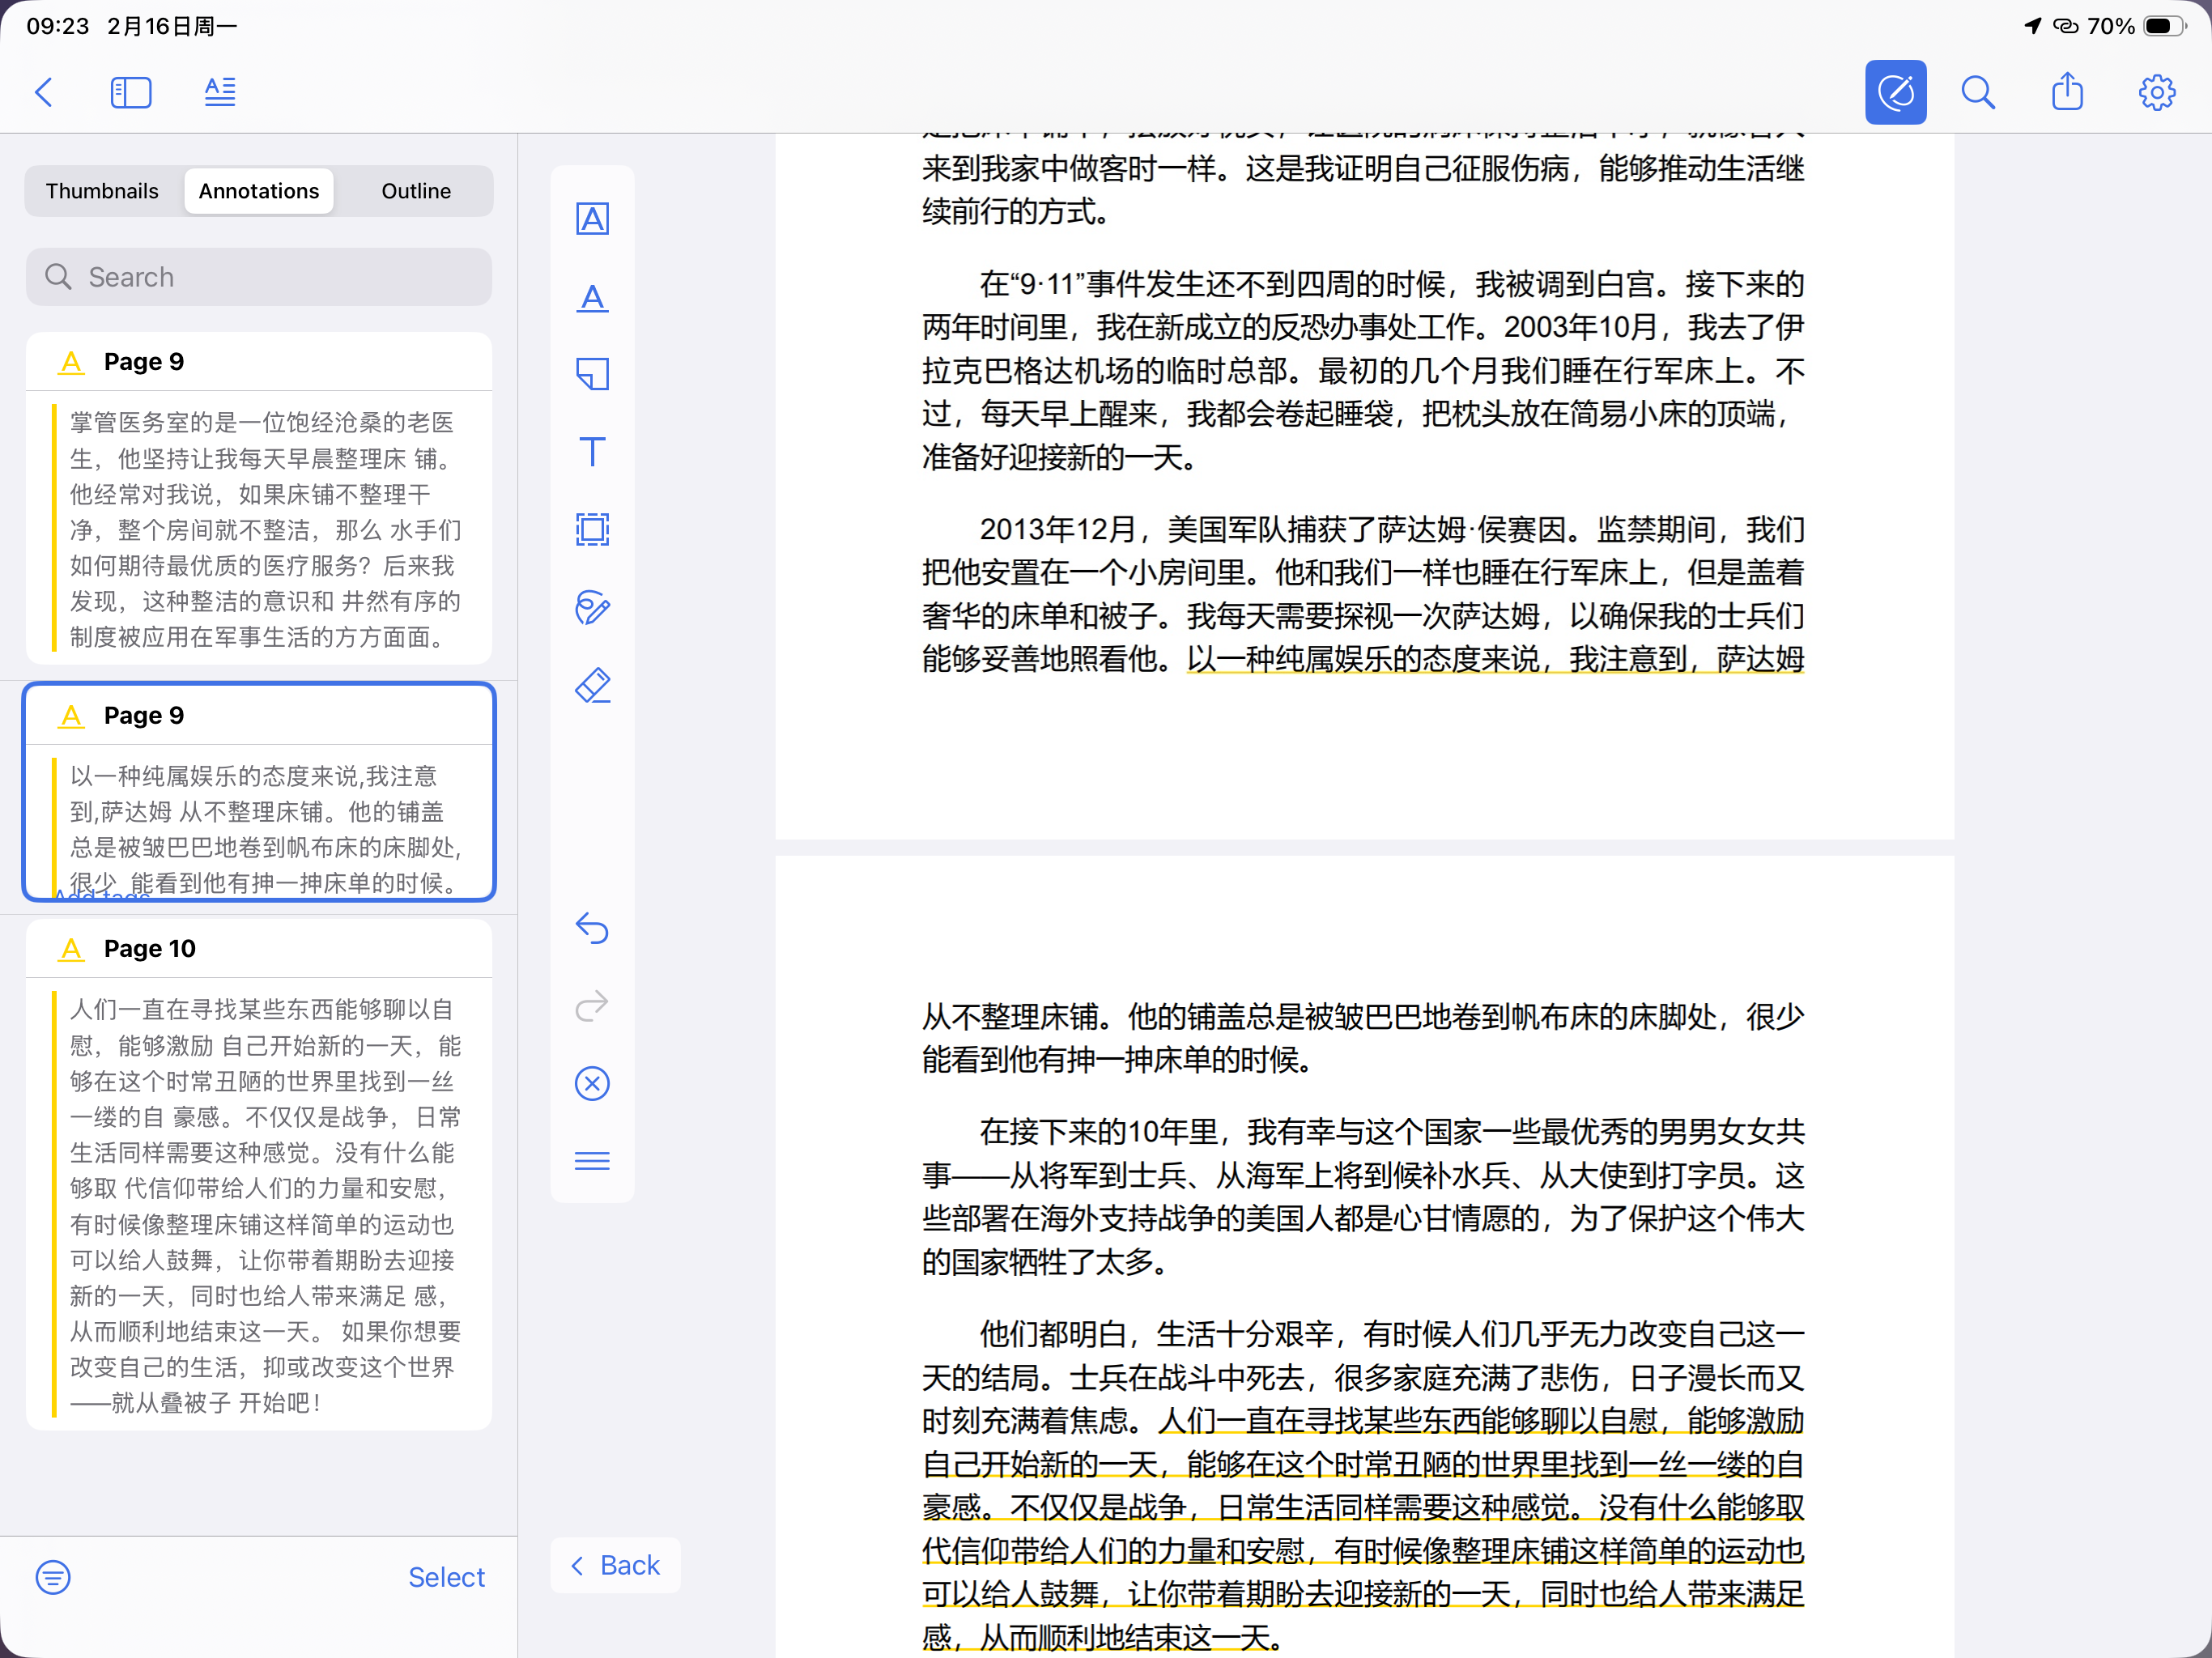Tap the Select button in the sidebar
Viewport: 2212px width, 1658px height.
tap(446, 1577)
